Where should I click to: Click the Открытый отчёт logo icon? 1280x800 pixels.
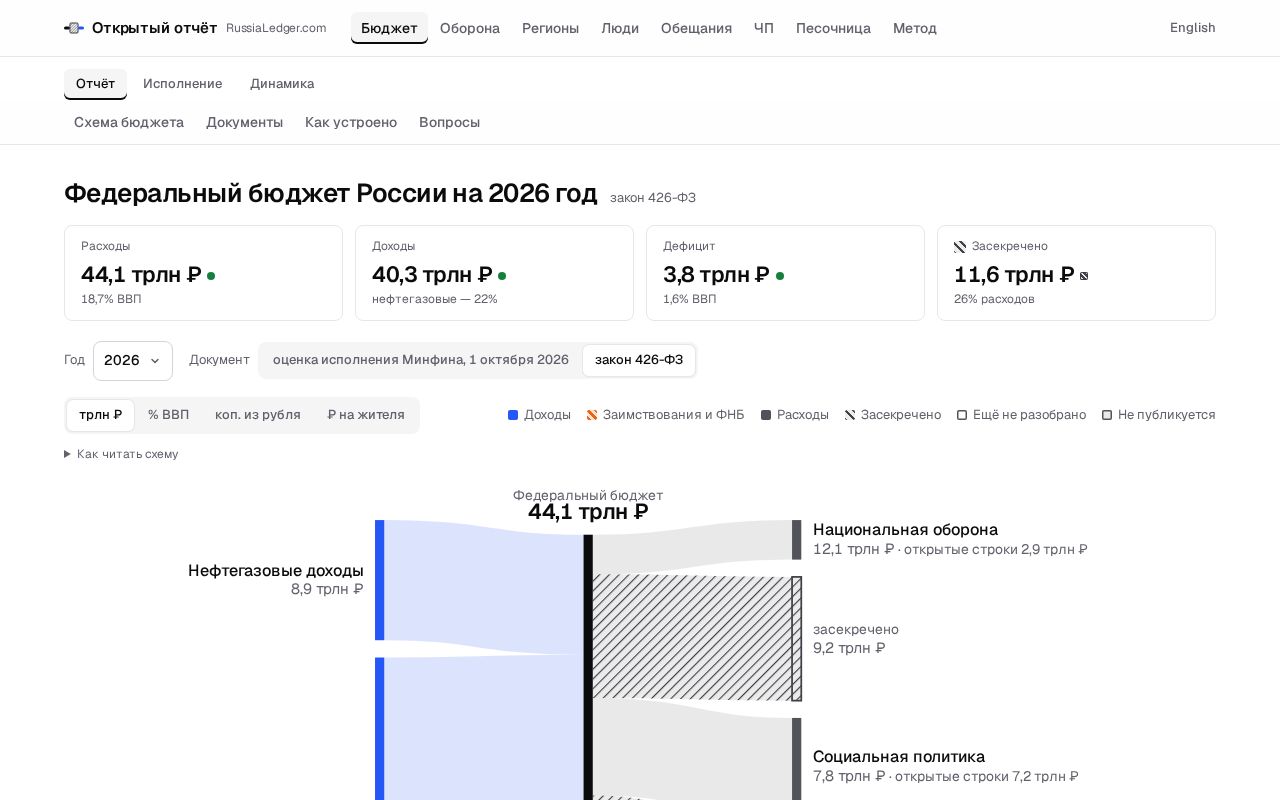tap(74, 28)
